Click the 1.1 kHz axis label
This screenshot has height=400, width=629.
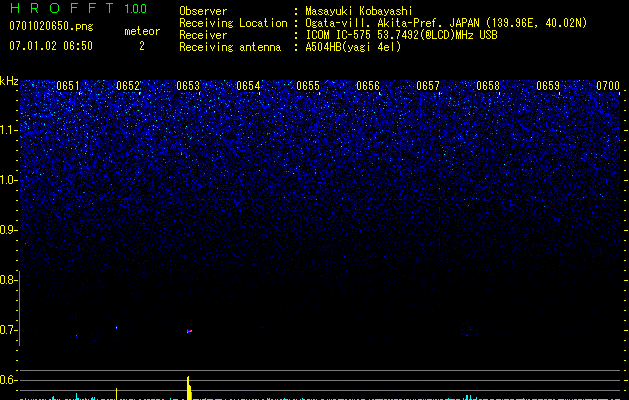9,131
